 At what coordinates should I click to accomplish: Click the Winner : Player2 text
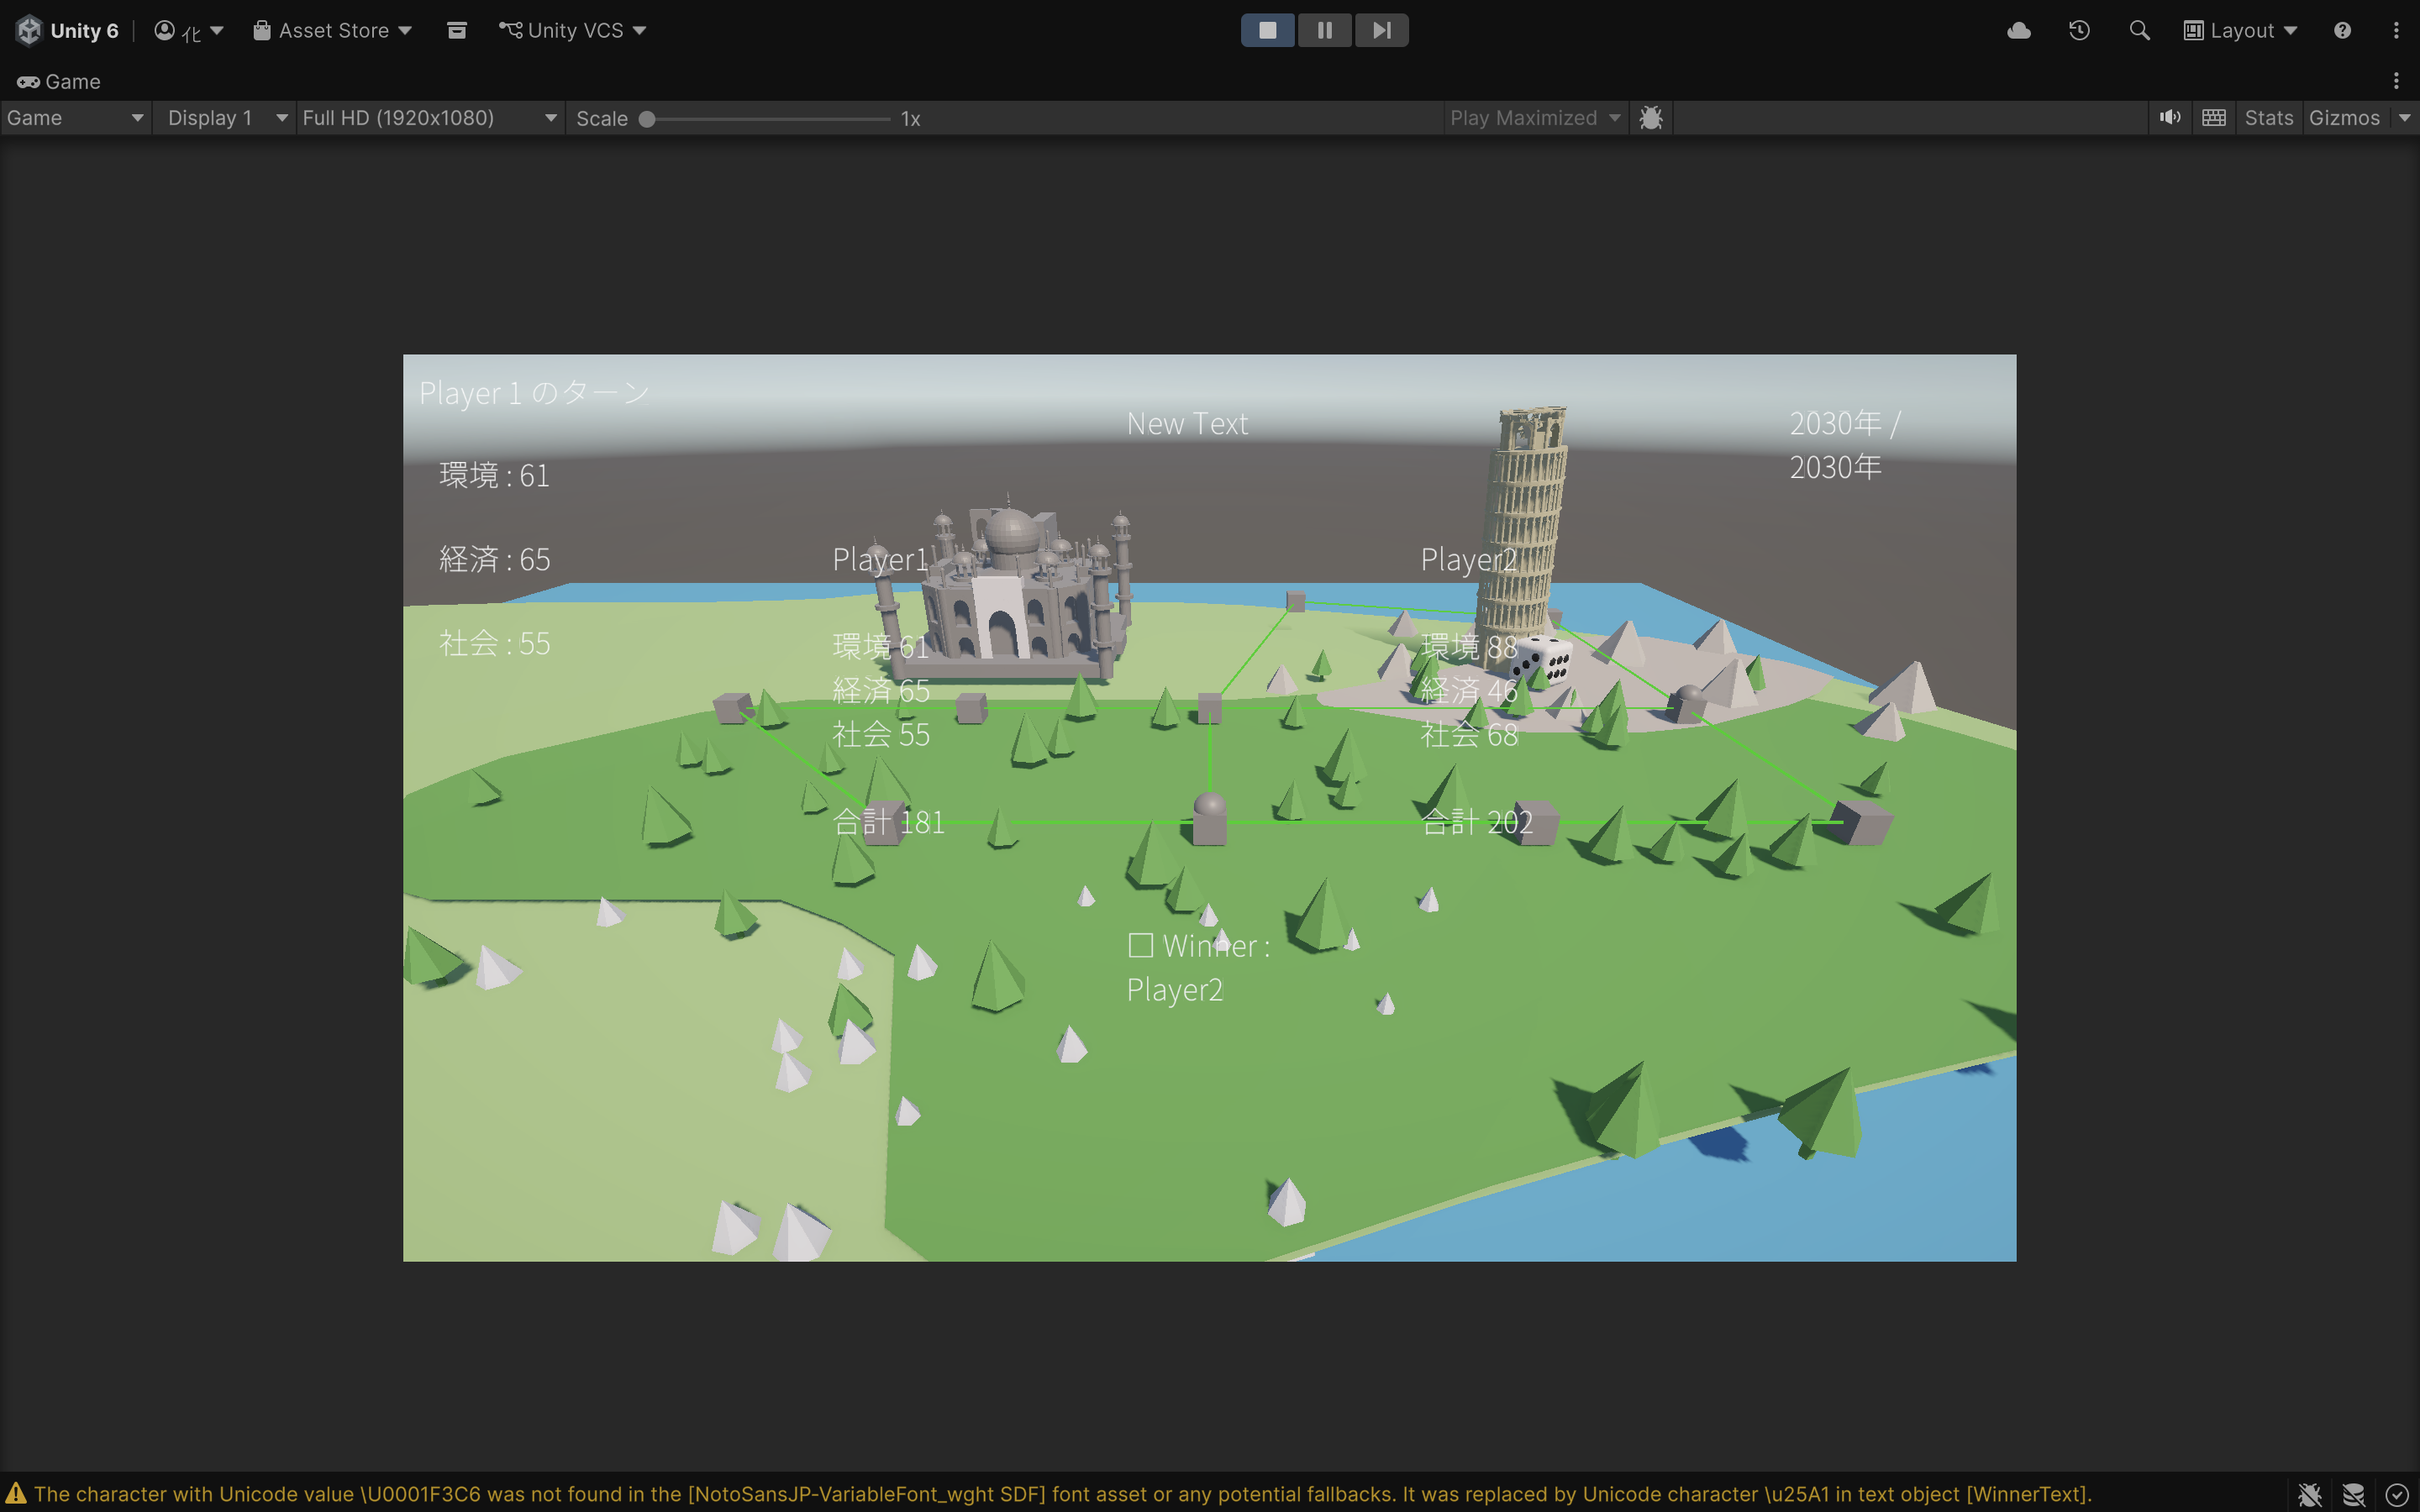tap(1198, 967)
